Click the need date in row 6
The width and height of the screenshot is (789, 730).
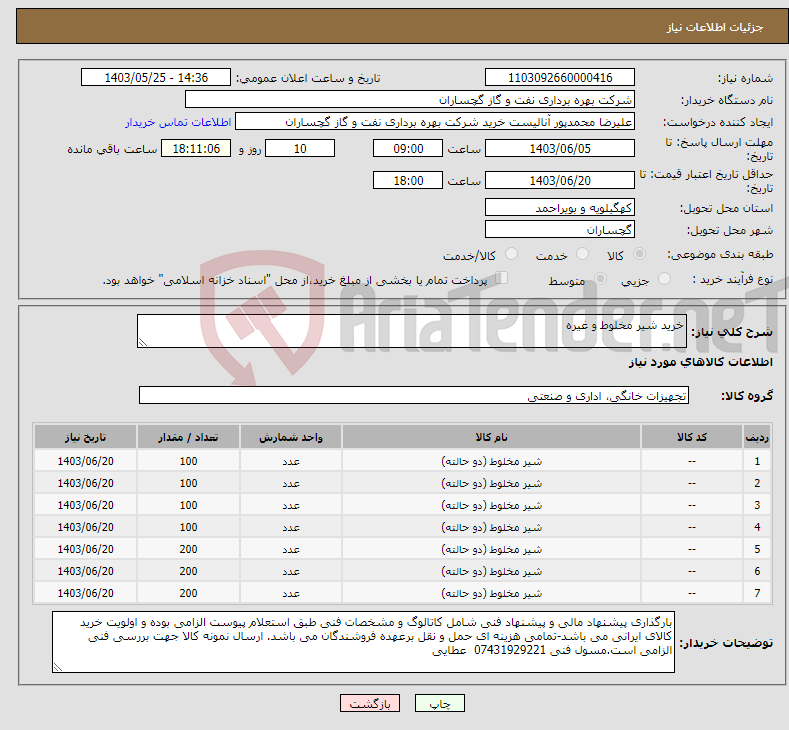tap(86, 571)
